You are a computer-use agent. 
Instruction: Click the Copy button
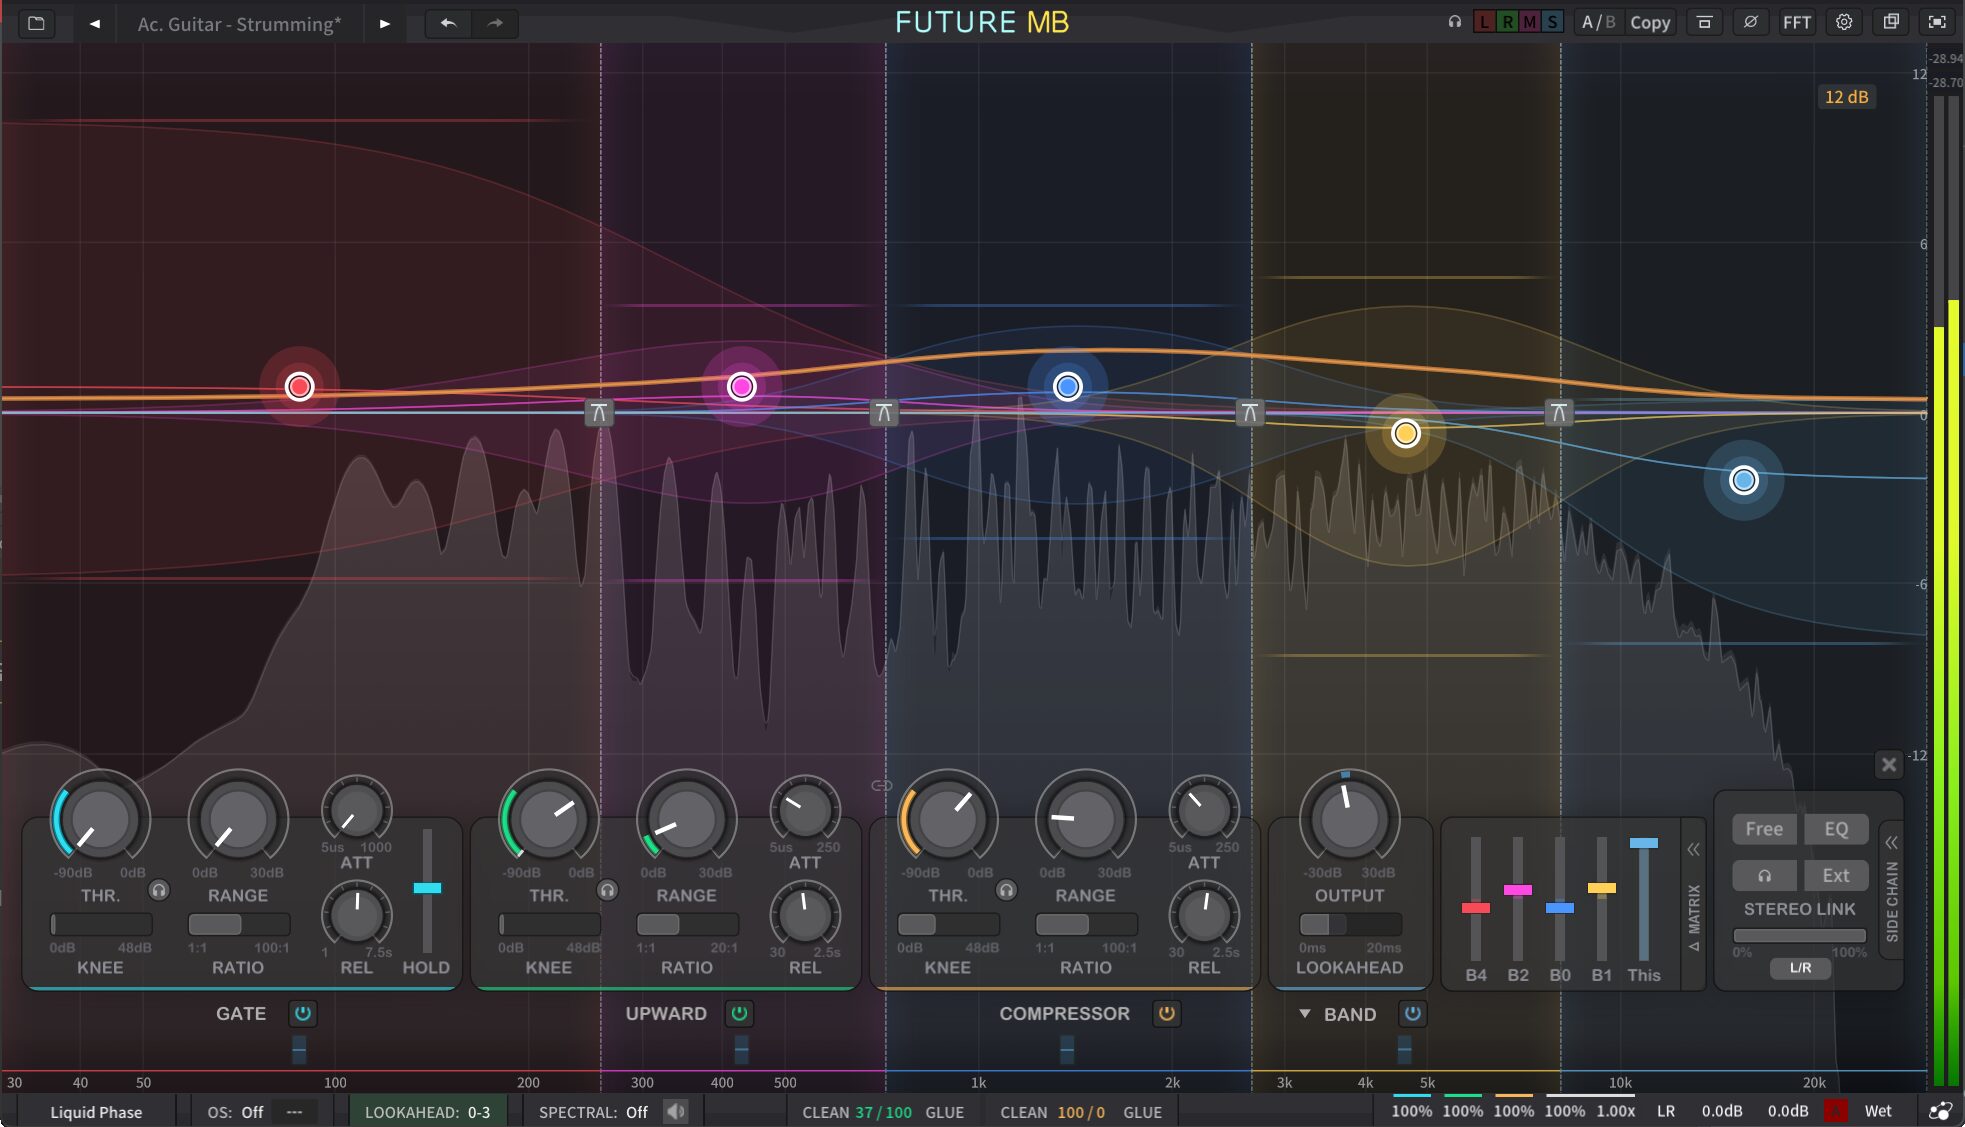tap(1650, 22)
